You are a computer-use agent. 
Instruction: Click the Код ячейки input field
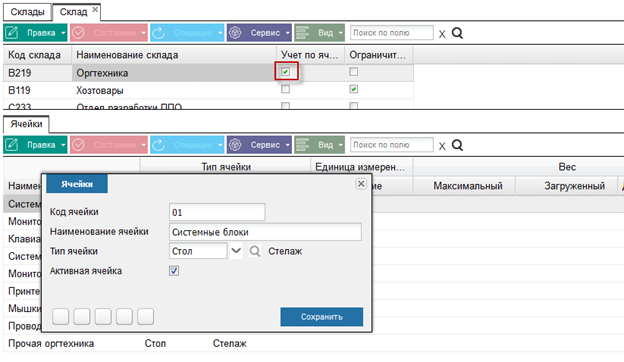click(x=217, y=212)
